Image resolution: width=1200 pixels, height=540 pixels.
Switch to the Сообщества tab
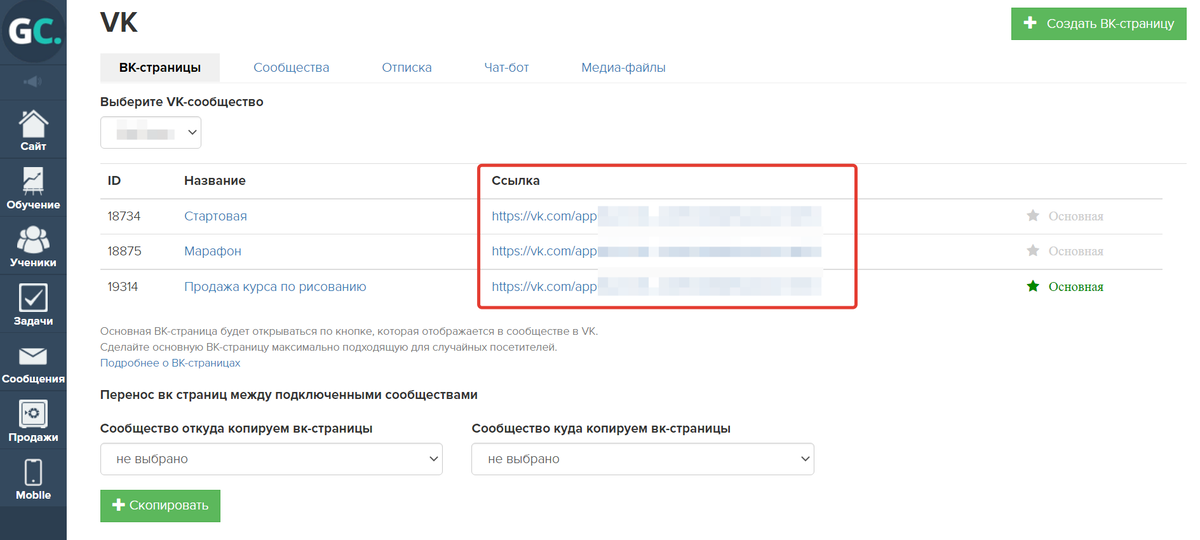point(291,68)
